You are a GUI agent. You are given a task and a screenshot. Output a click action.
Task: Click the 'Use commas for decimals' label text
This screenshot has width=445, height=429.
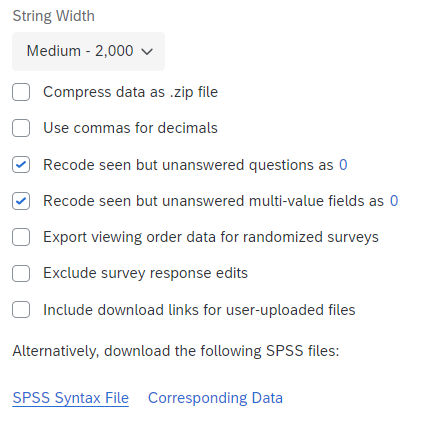(x=130, y=128)
